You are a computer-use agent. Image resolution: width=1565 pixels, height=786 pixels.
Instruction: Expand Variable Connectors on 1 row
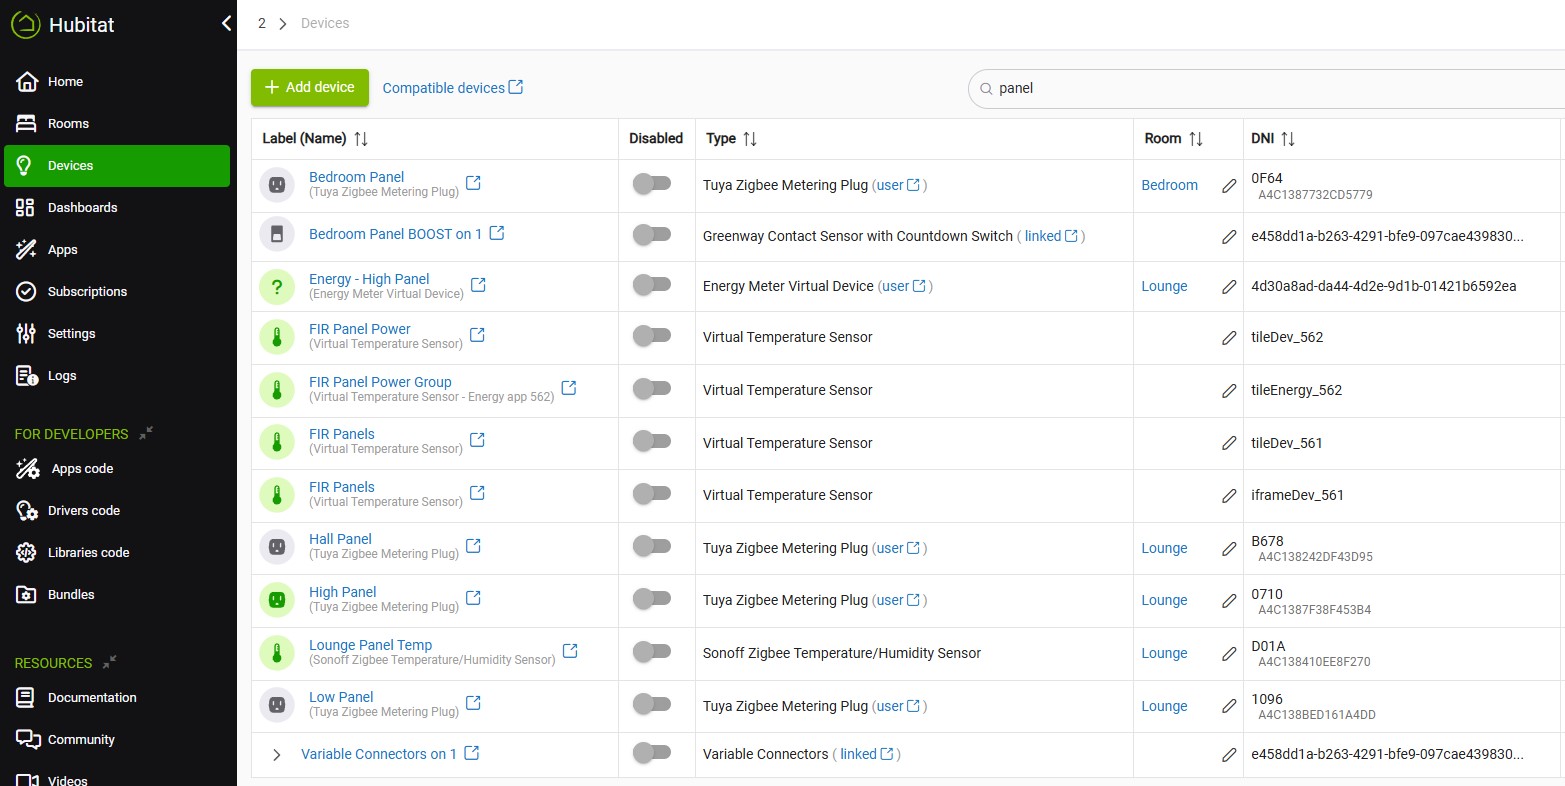277,755
